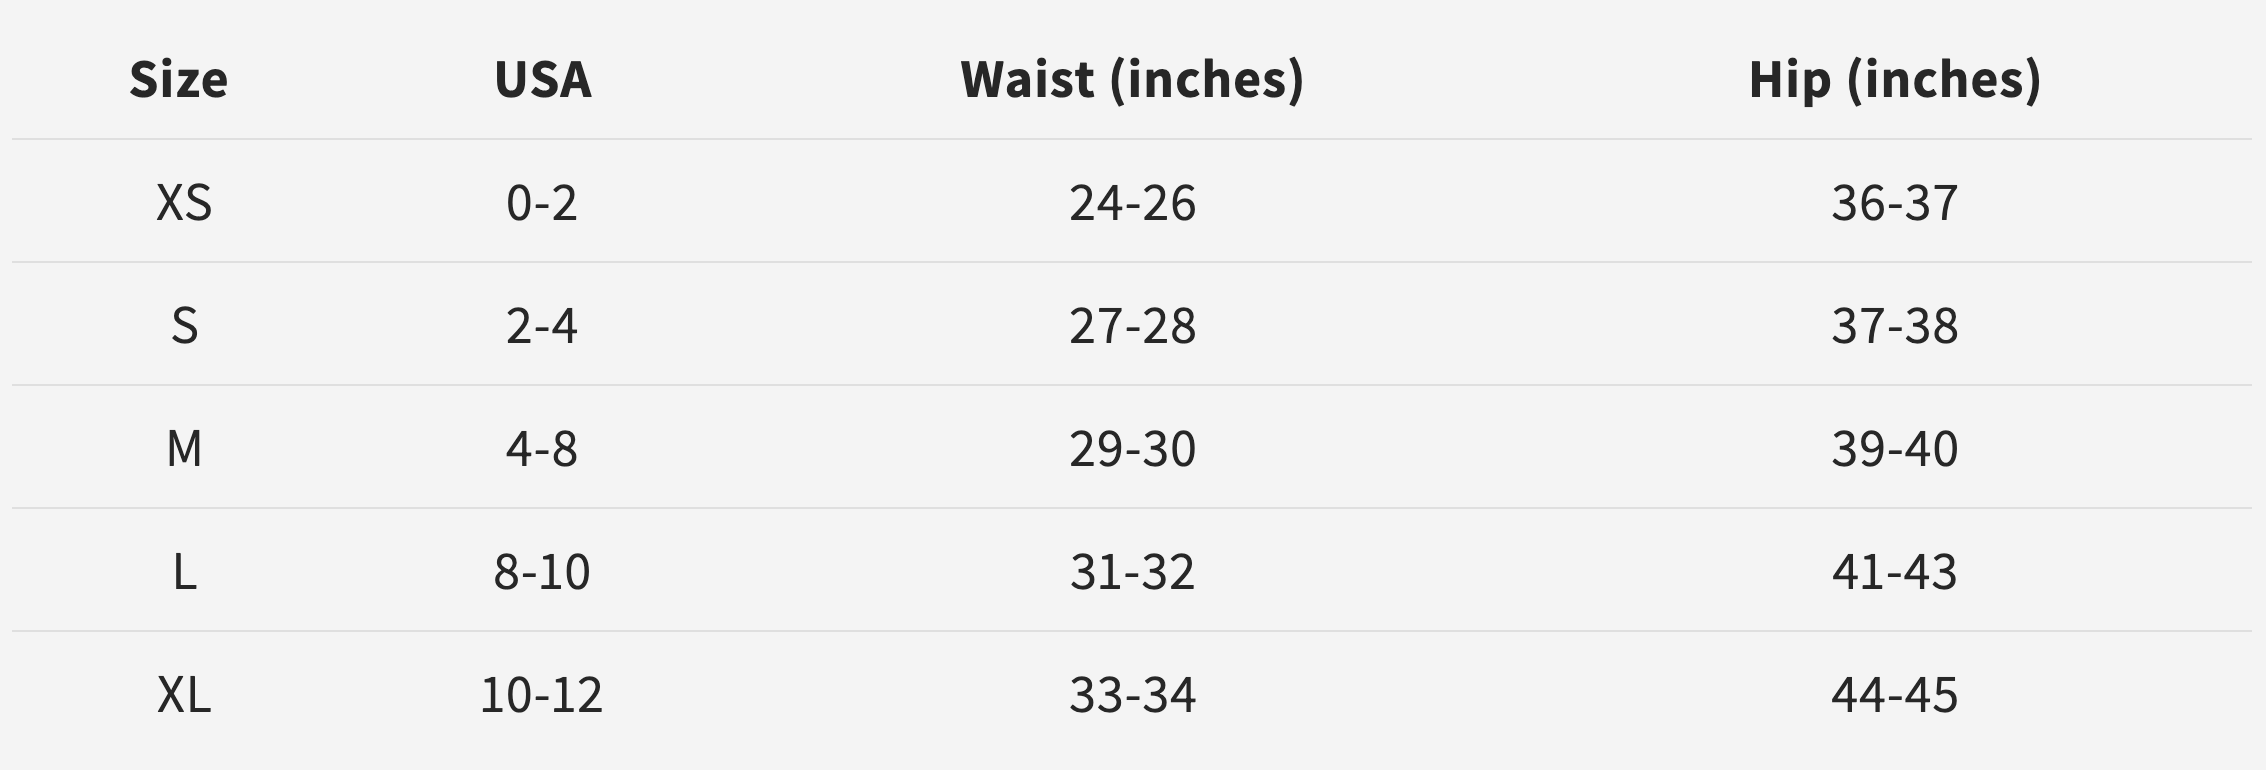
Task: Click the Hip (inches) column header
Action: pyautogui.click(x=1895, y=79)
